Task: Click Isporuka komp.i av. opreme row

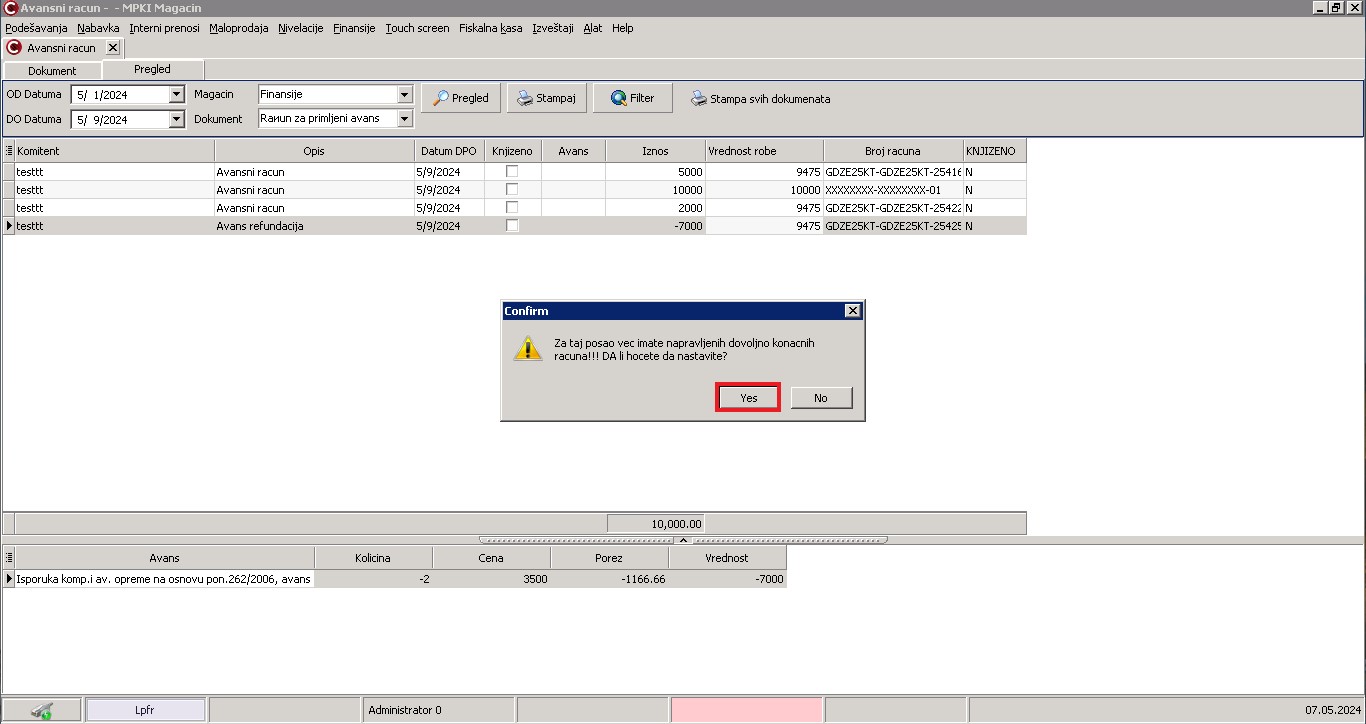Action: (165, 579)
